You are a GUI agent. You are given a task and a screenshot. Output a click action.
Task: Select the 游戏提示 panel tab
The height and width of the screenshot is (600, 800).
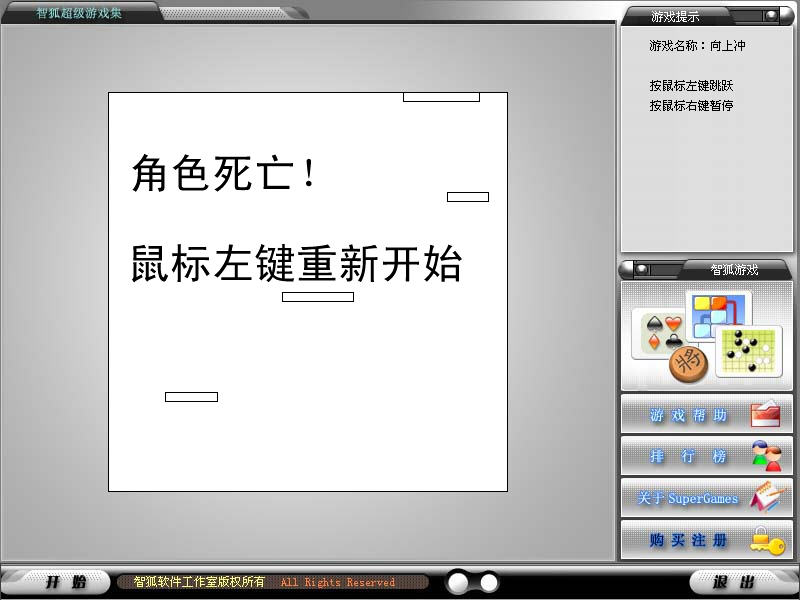pos(676,16)
